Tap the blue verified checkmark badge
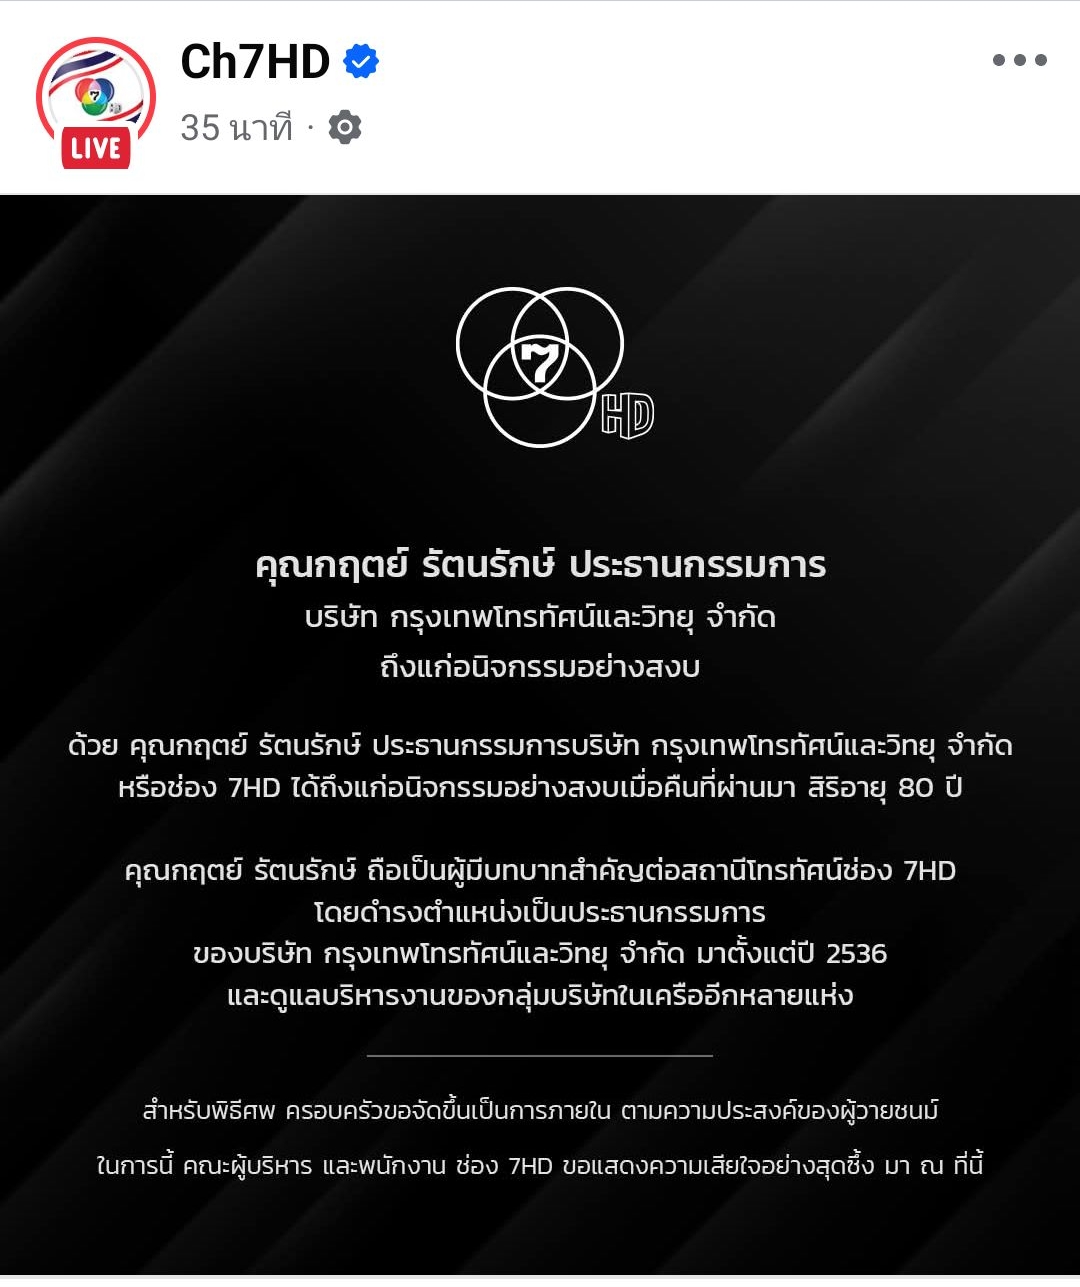 click(361, 62)
